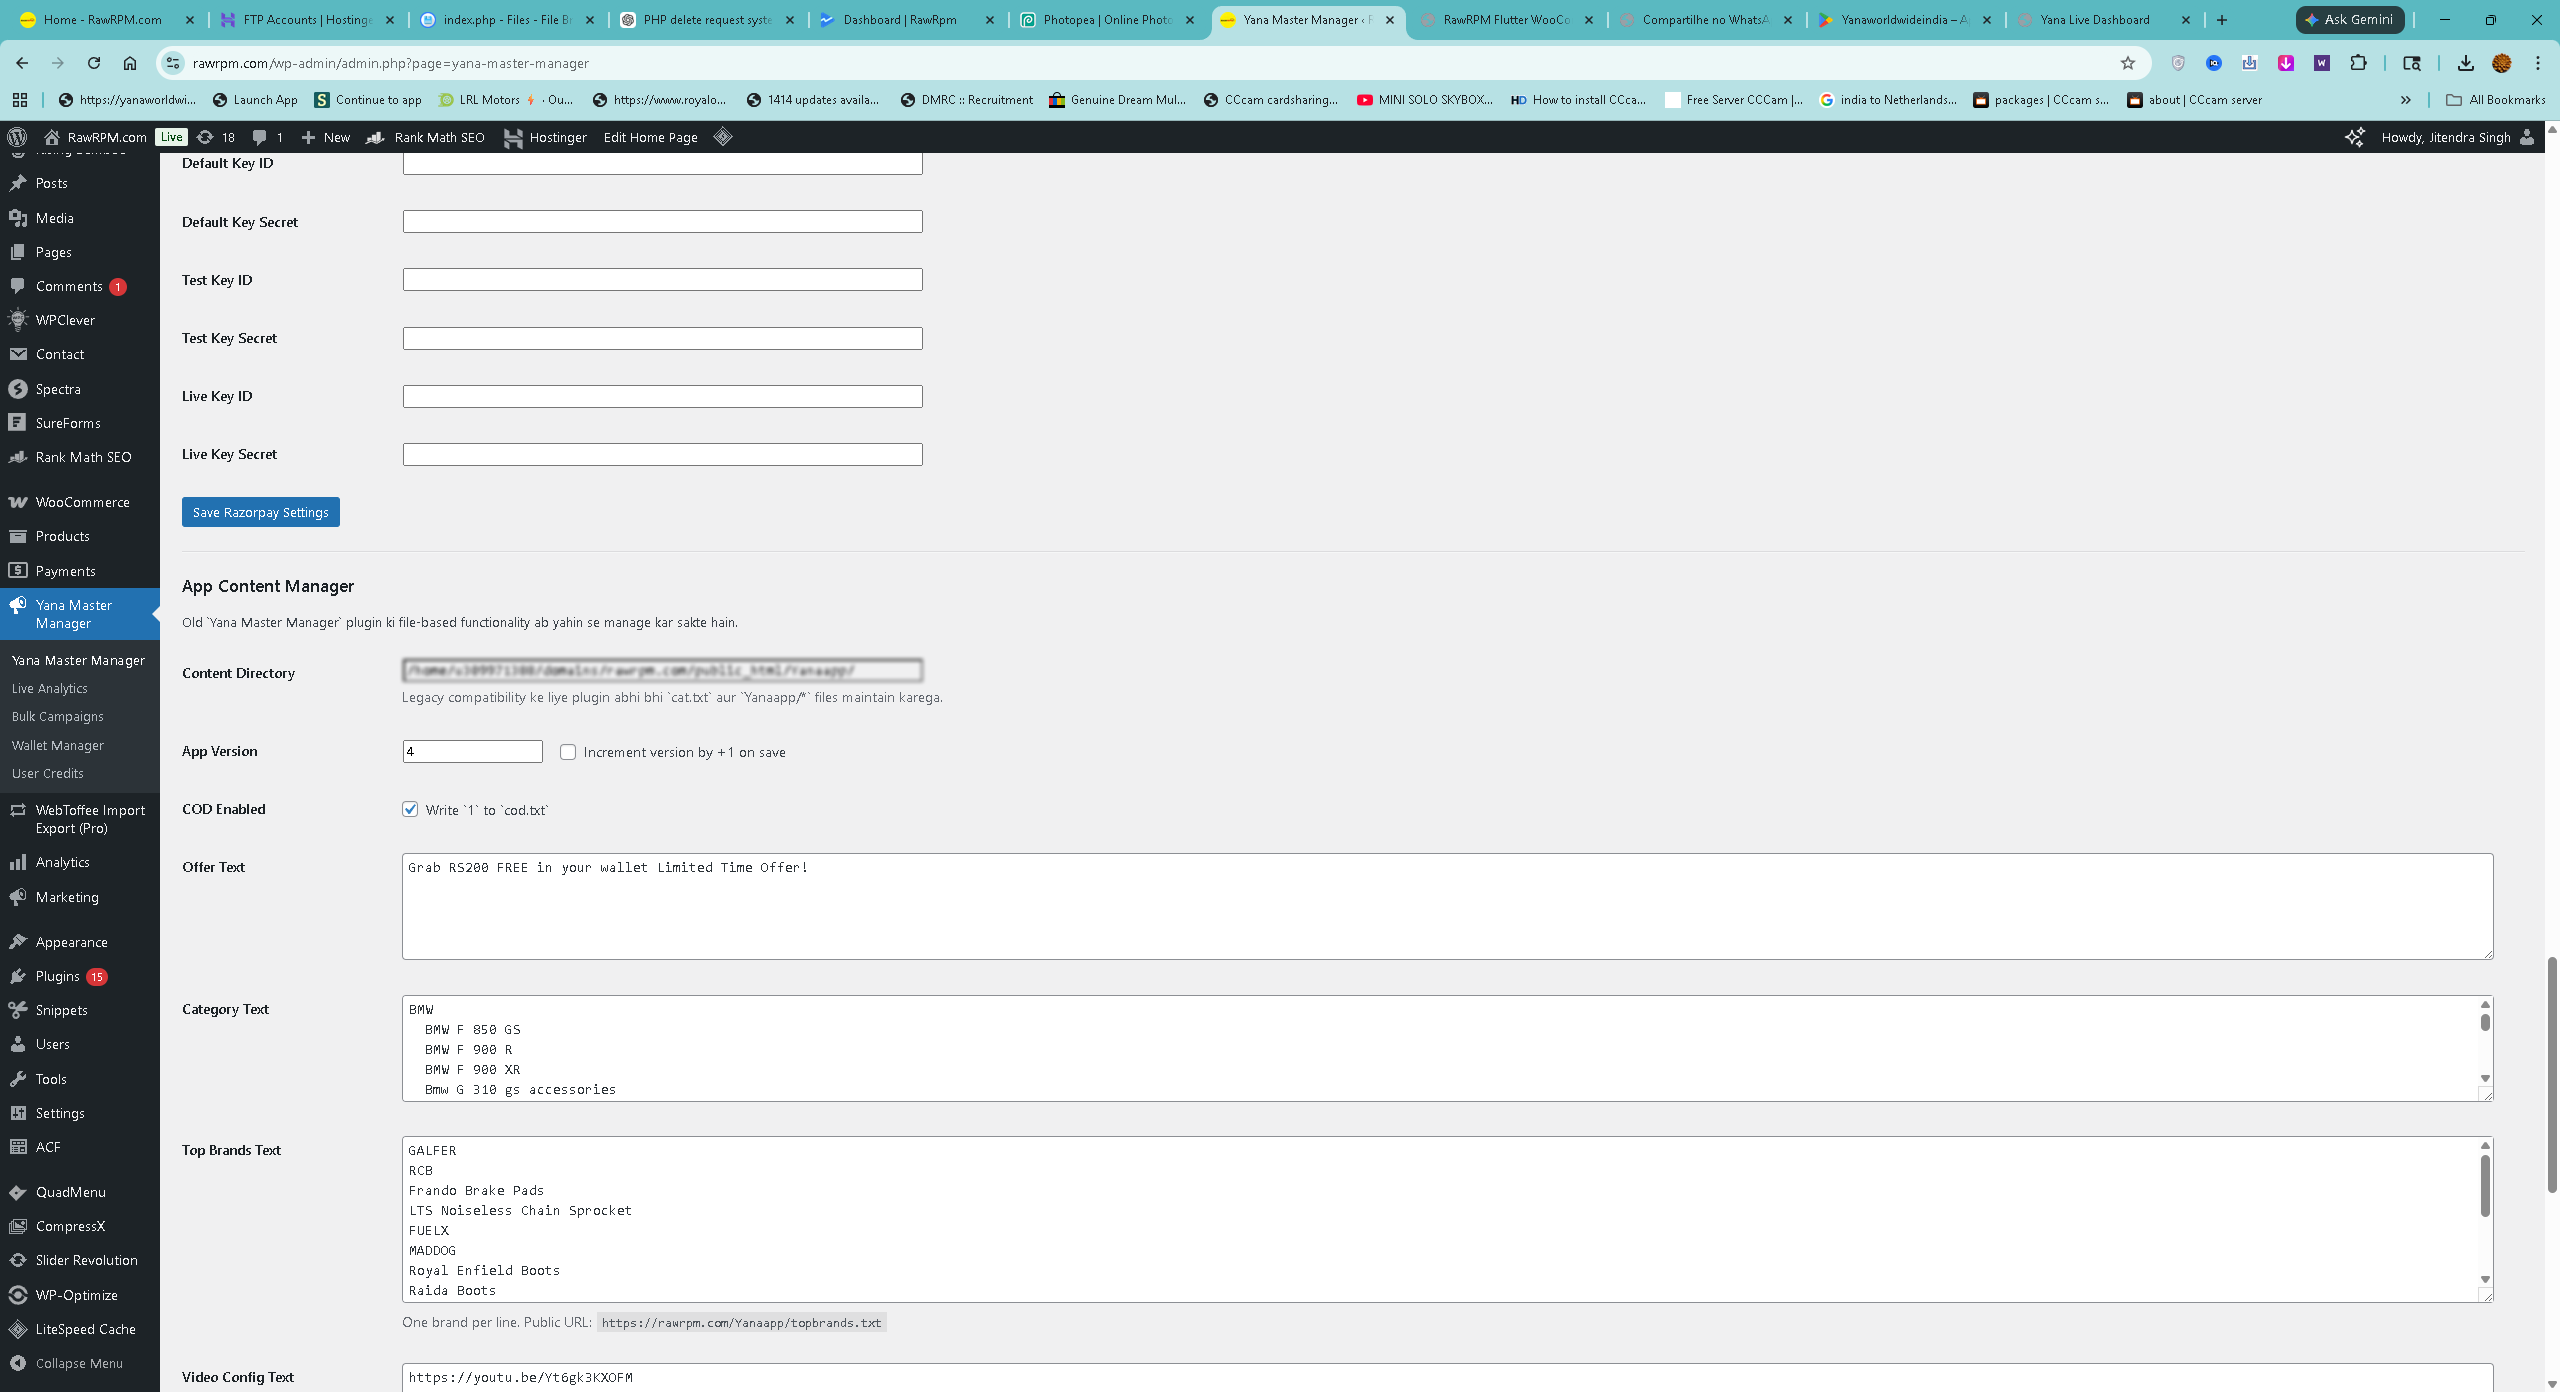Open 'Edit Home Page' in admin bar
The image size is (2560, 1392).
coord(650,137)
